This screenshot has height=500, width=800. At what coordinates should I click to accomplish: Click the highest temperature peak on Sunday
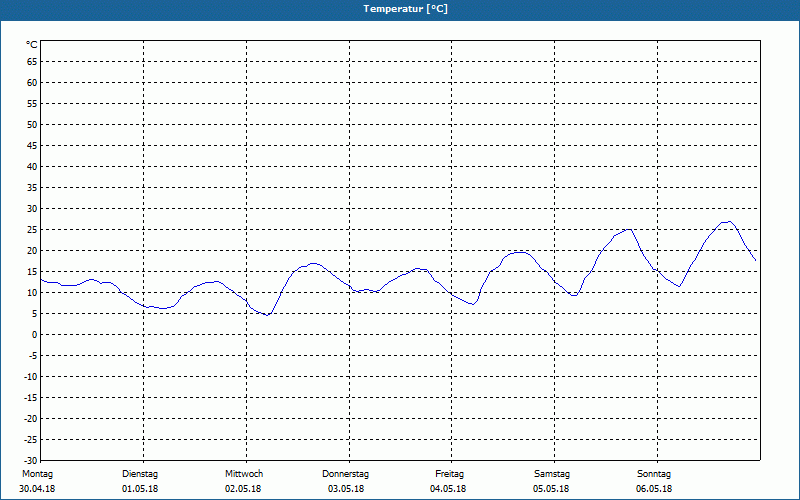(x=730, y=221)
